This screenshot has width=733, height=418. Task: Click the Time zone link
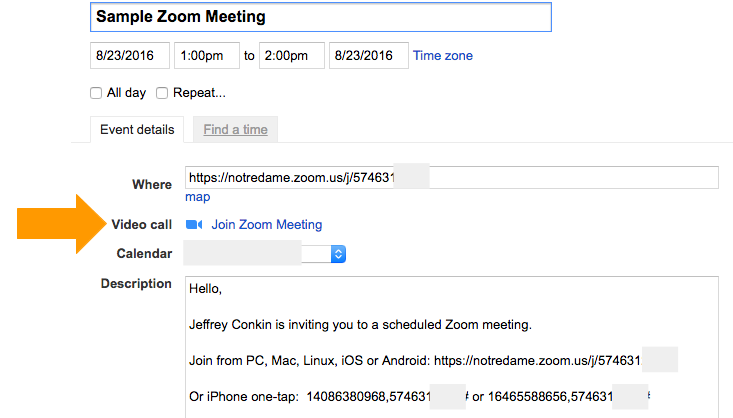tap(443, 56)
